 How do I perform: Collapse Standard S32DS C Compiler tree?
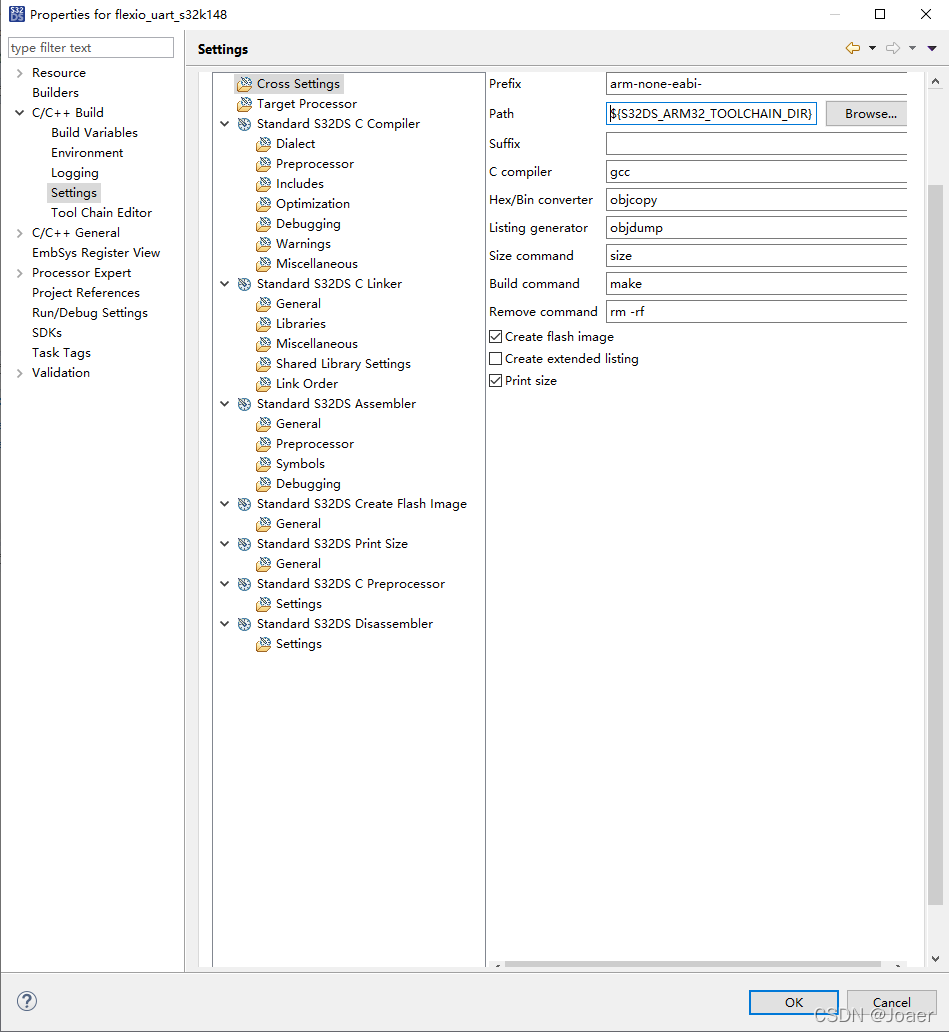coord(224,124)
